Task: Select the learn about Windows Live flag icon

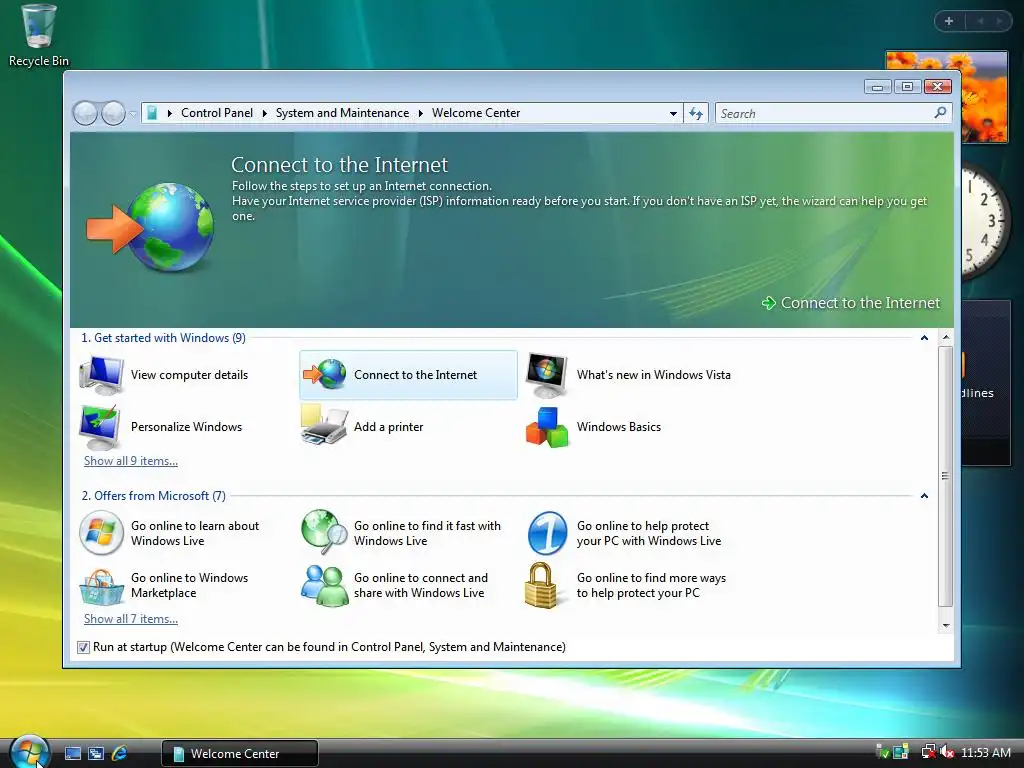Action: 101,533
